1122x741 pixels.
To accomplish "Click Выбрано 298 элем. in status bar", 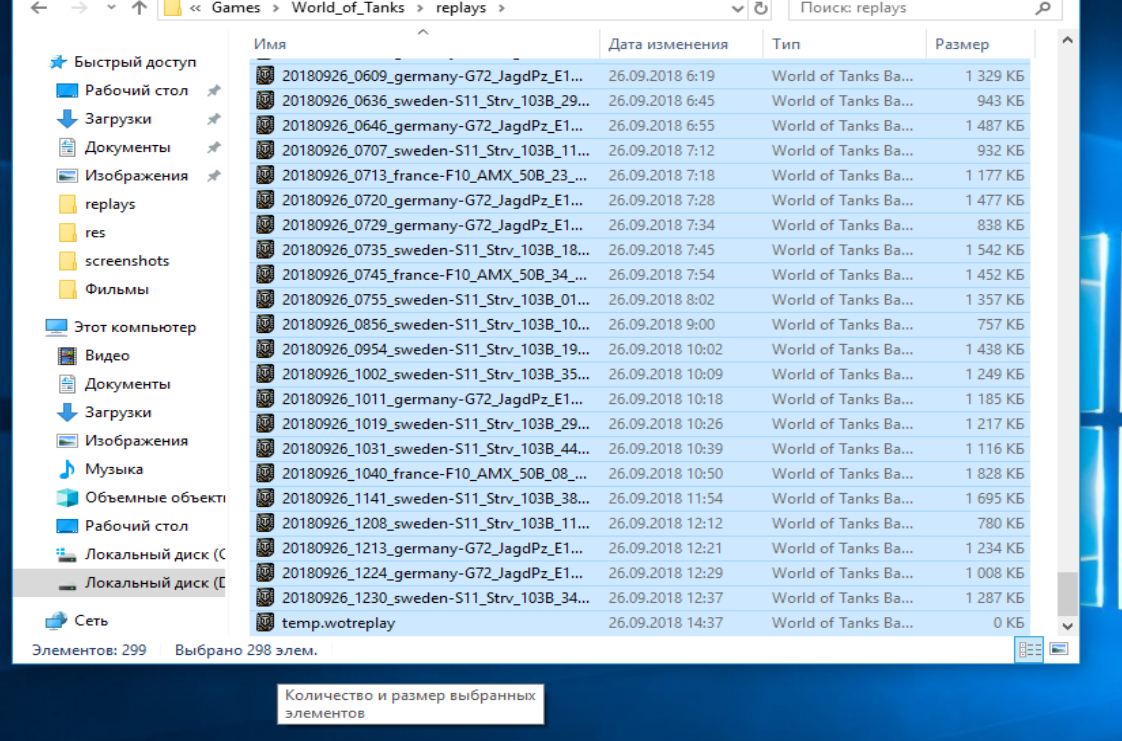I will point(246,650).
